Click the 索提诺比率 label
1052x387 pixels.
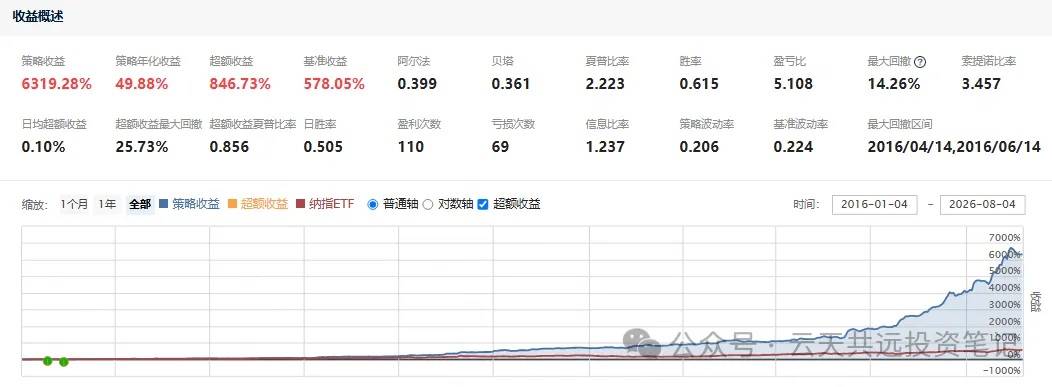coord(988,62)
